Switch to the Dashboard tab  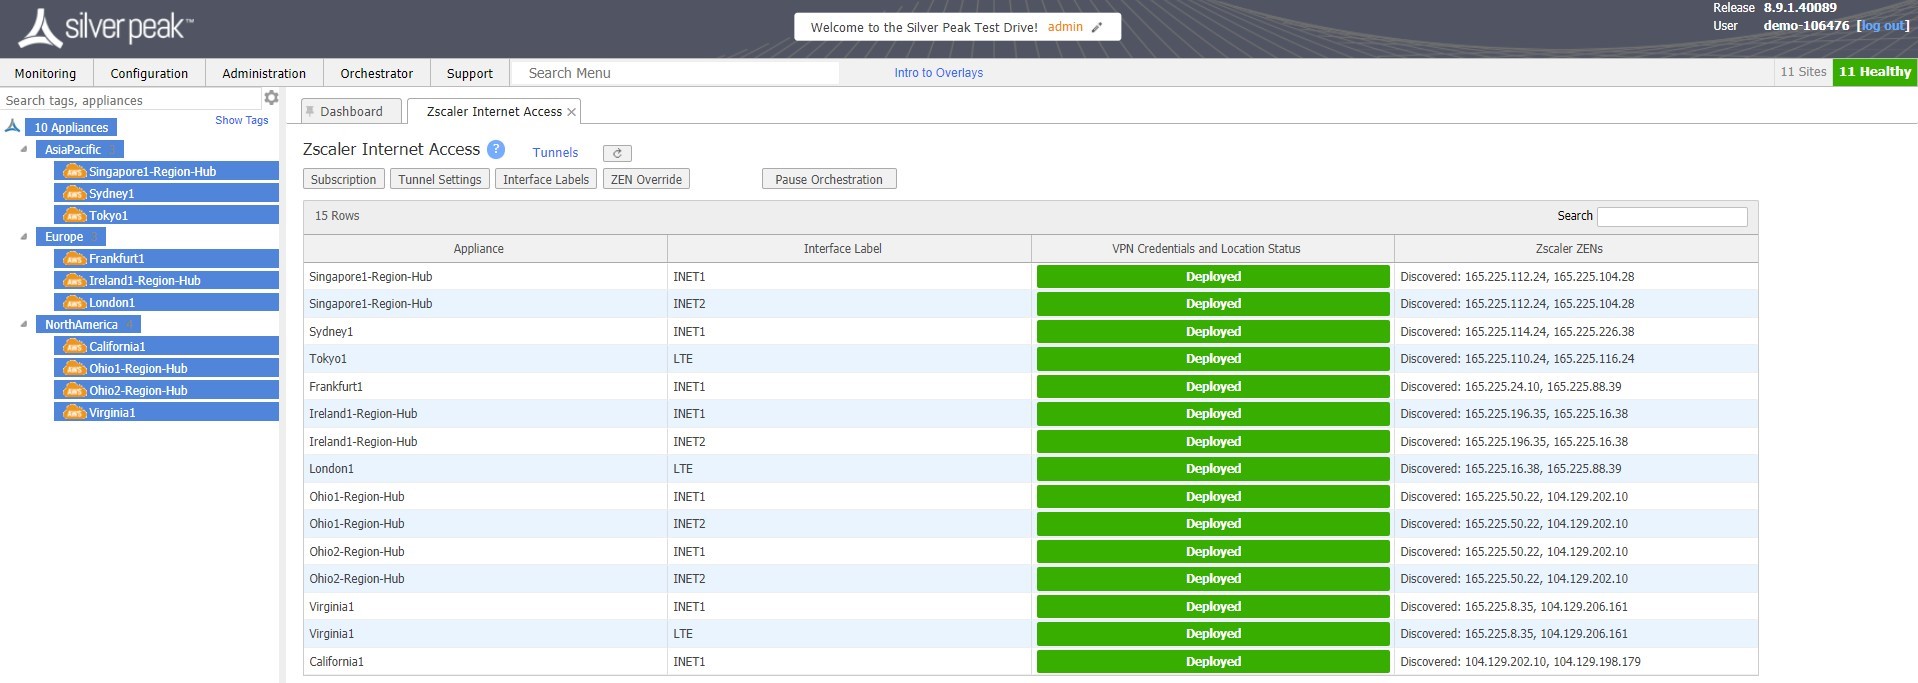click(x=351, y=111)
